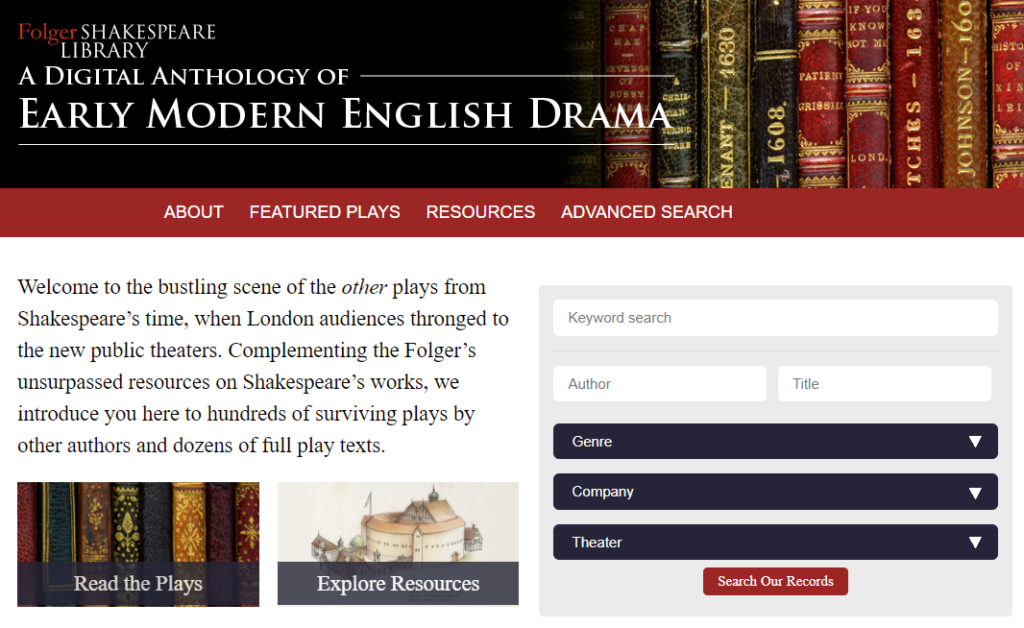Open the Resources navigation item
The width and height of the screenshot is (1024, 628).
[480, 212]
